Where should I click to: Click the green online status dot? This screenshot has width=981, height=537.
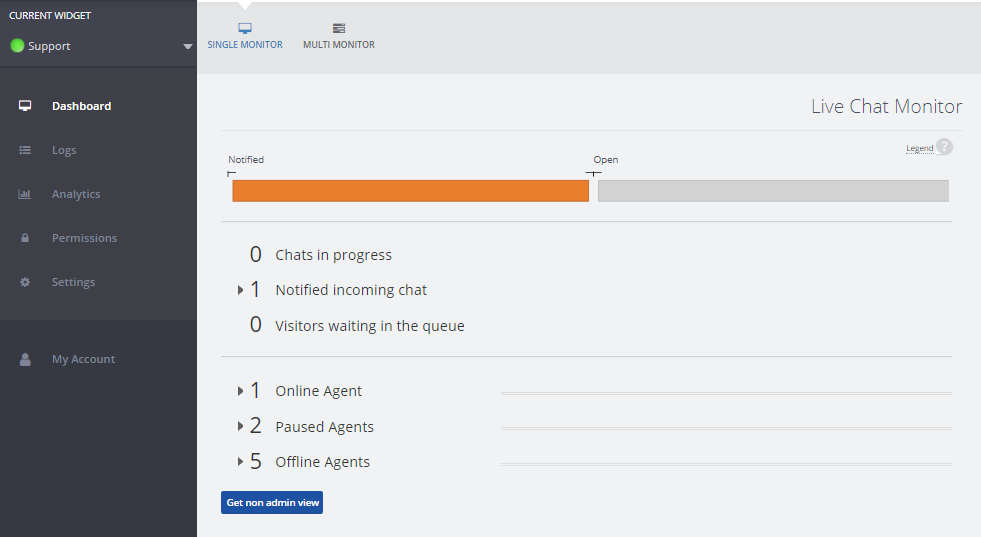[18, 46]
